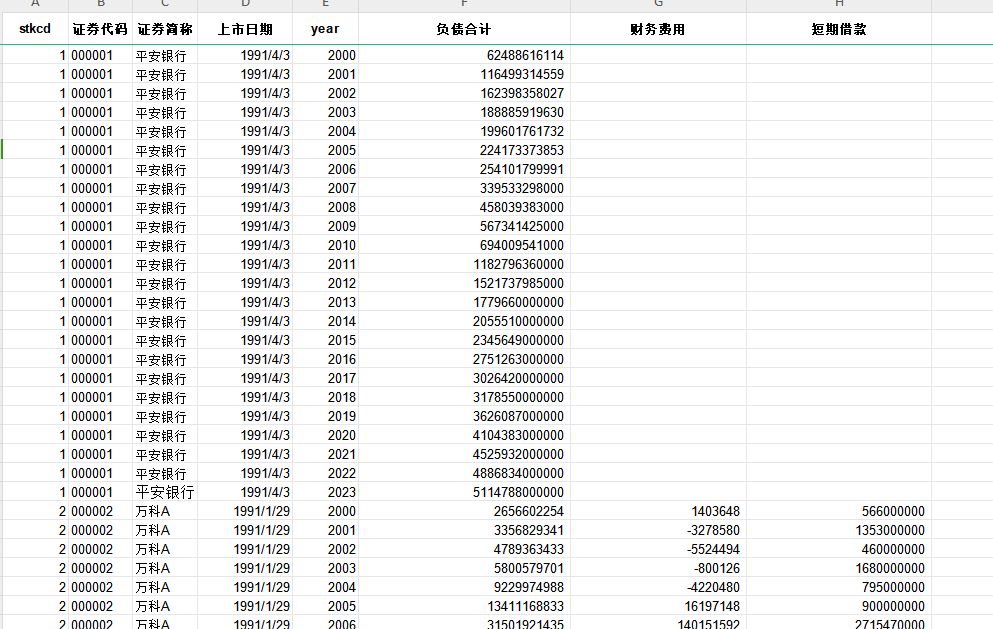The width and height of the screenshot is (993, 629).
Task: Click the cell with value 188885919630
Action: (x=464, y=112)
